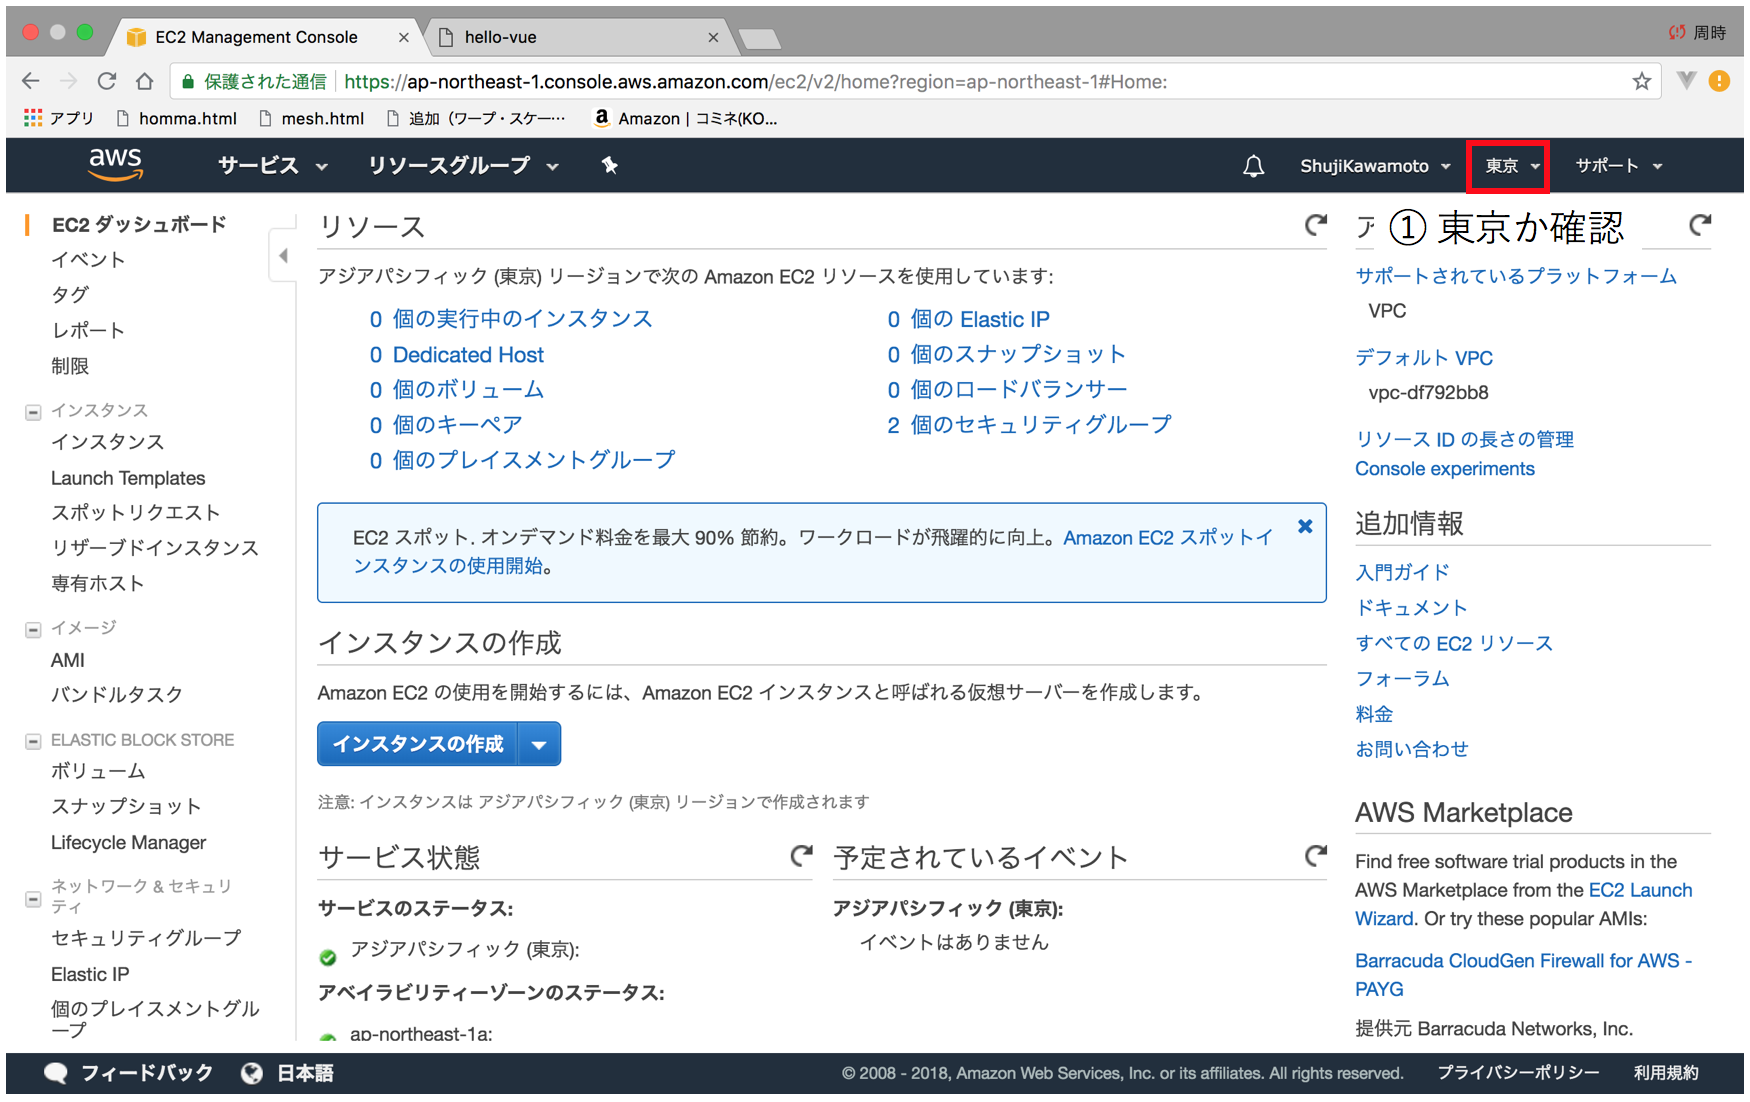Open the 東京 region dropdown
Screen dimensions: 1750x1102
tap(1510, 166)
